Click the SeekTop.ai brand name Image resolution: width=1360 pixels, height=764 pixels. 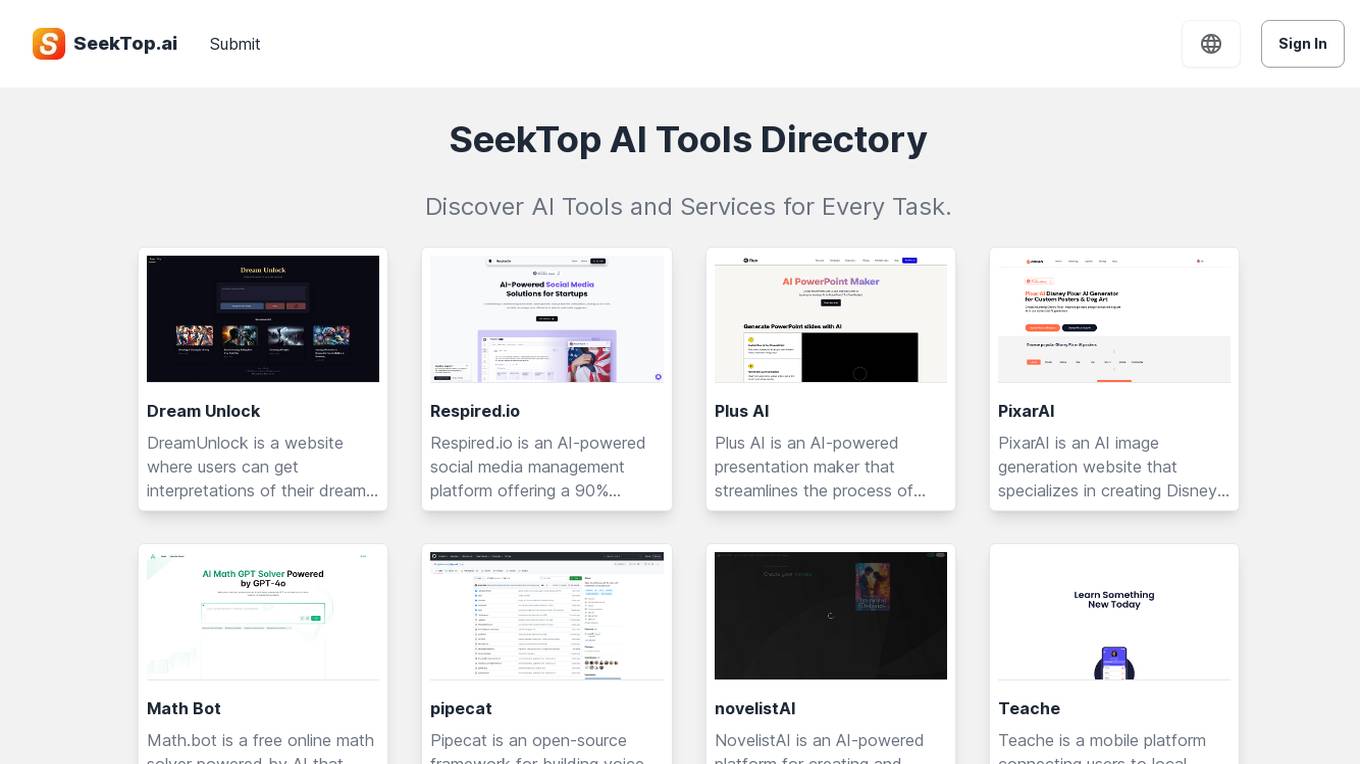[x=125, y=44]
